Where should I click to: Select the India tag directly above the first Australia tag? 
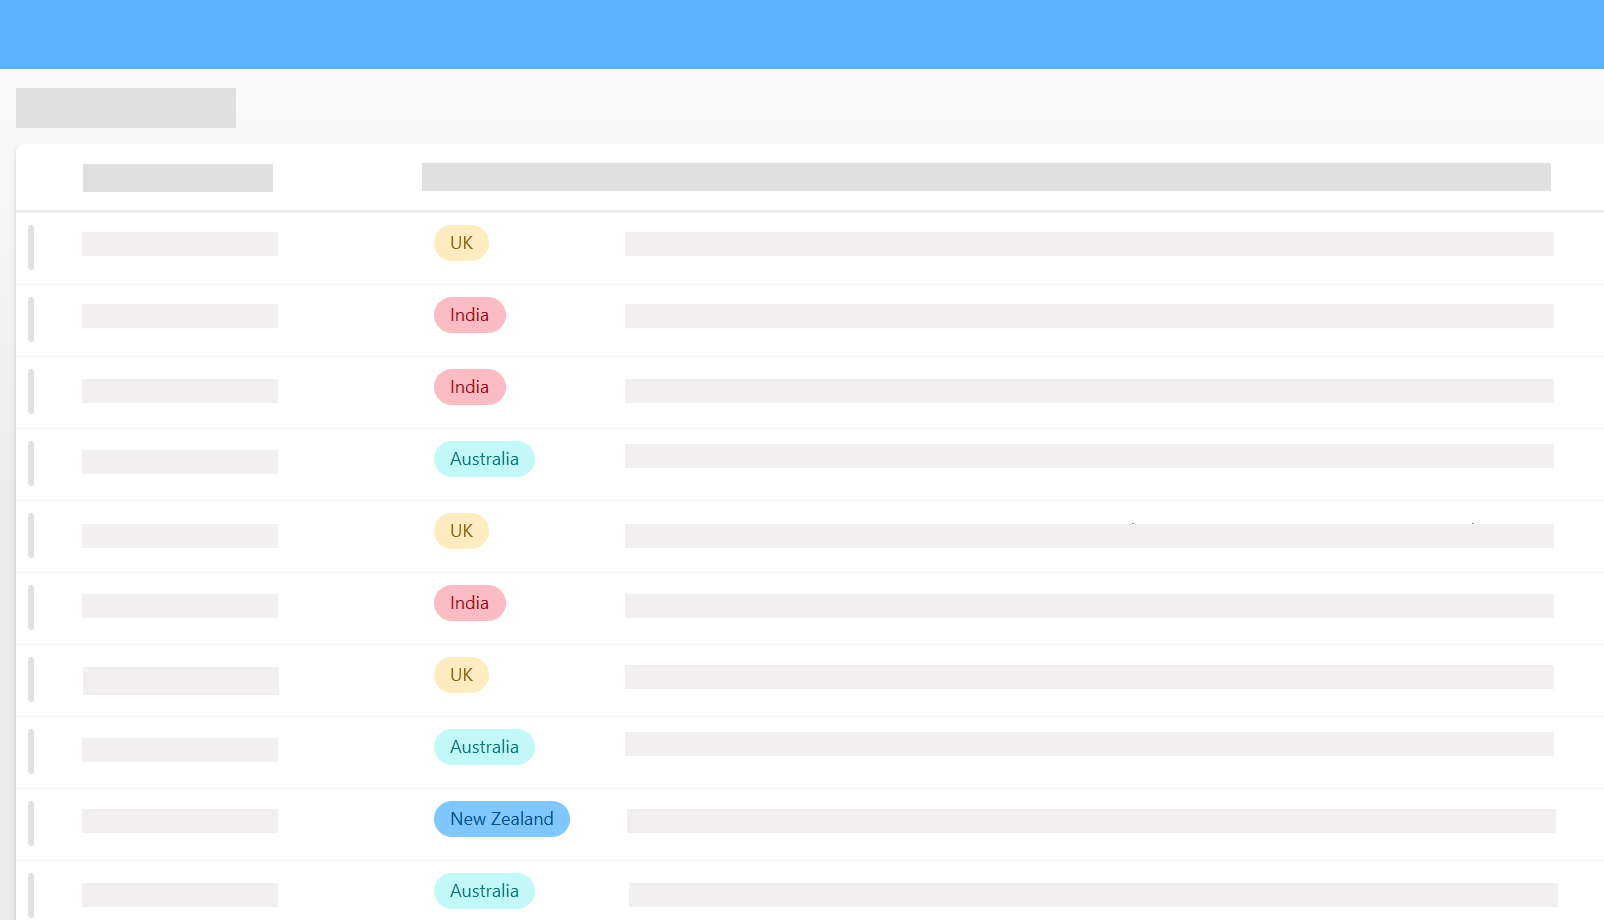[x=469, y=387]
